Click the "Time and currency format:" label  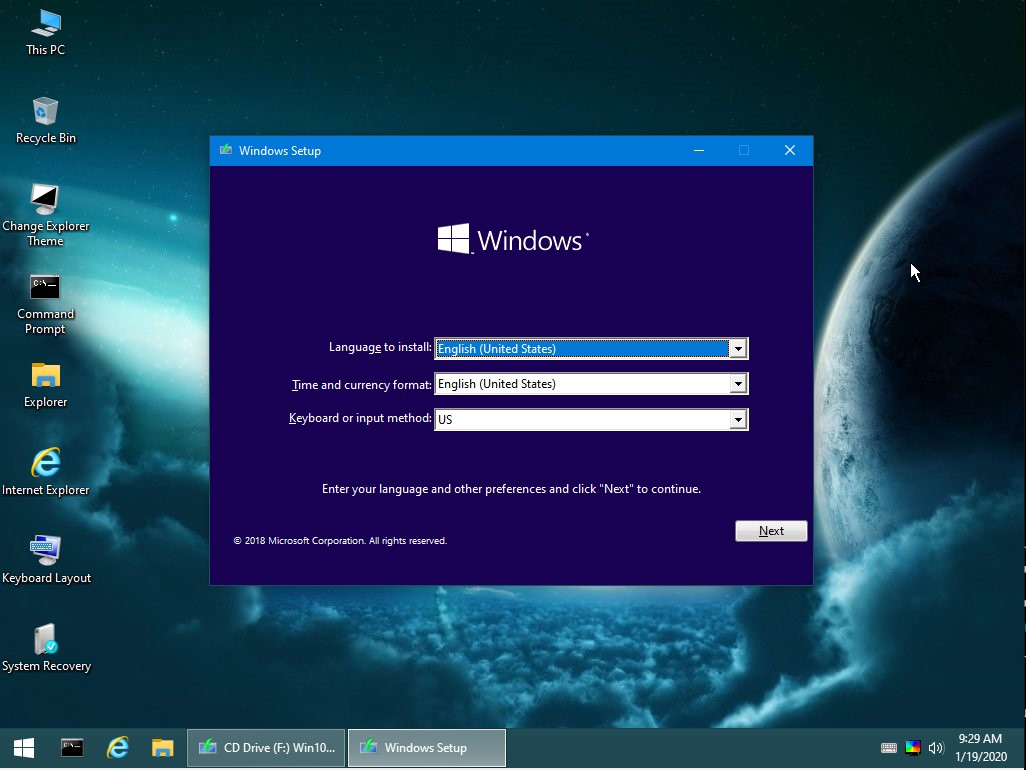(x=362, y=385)
